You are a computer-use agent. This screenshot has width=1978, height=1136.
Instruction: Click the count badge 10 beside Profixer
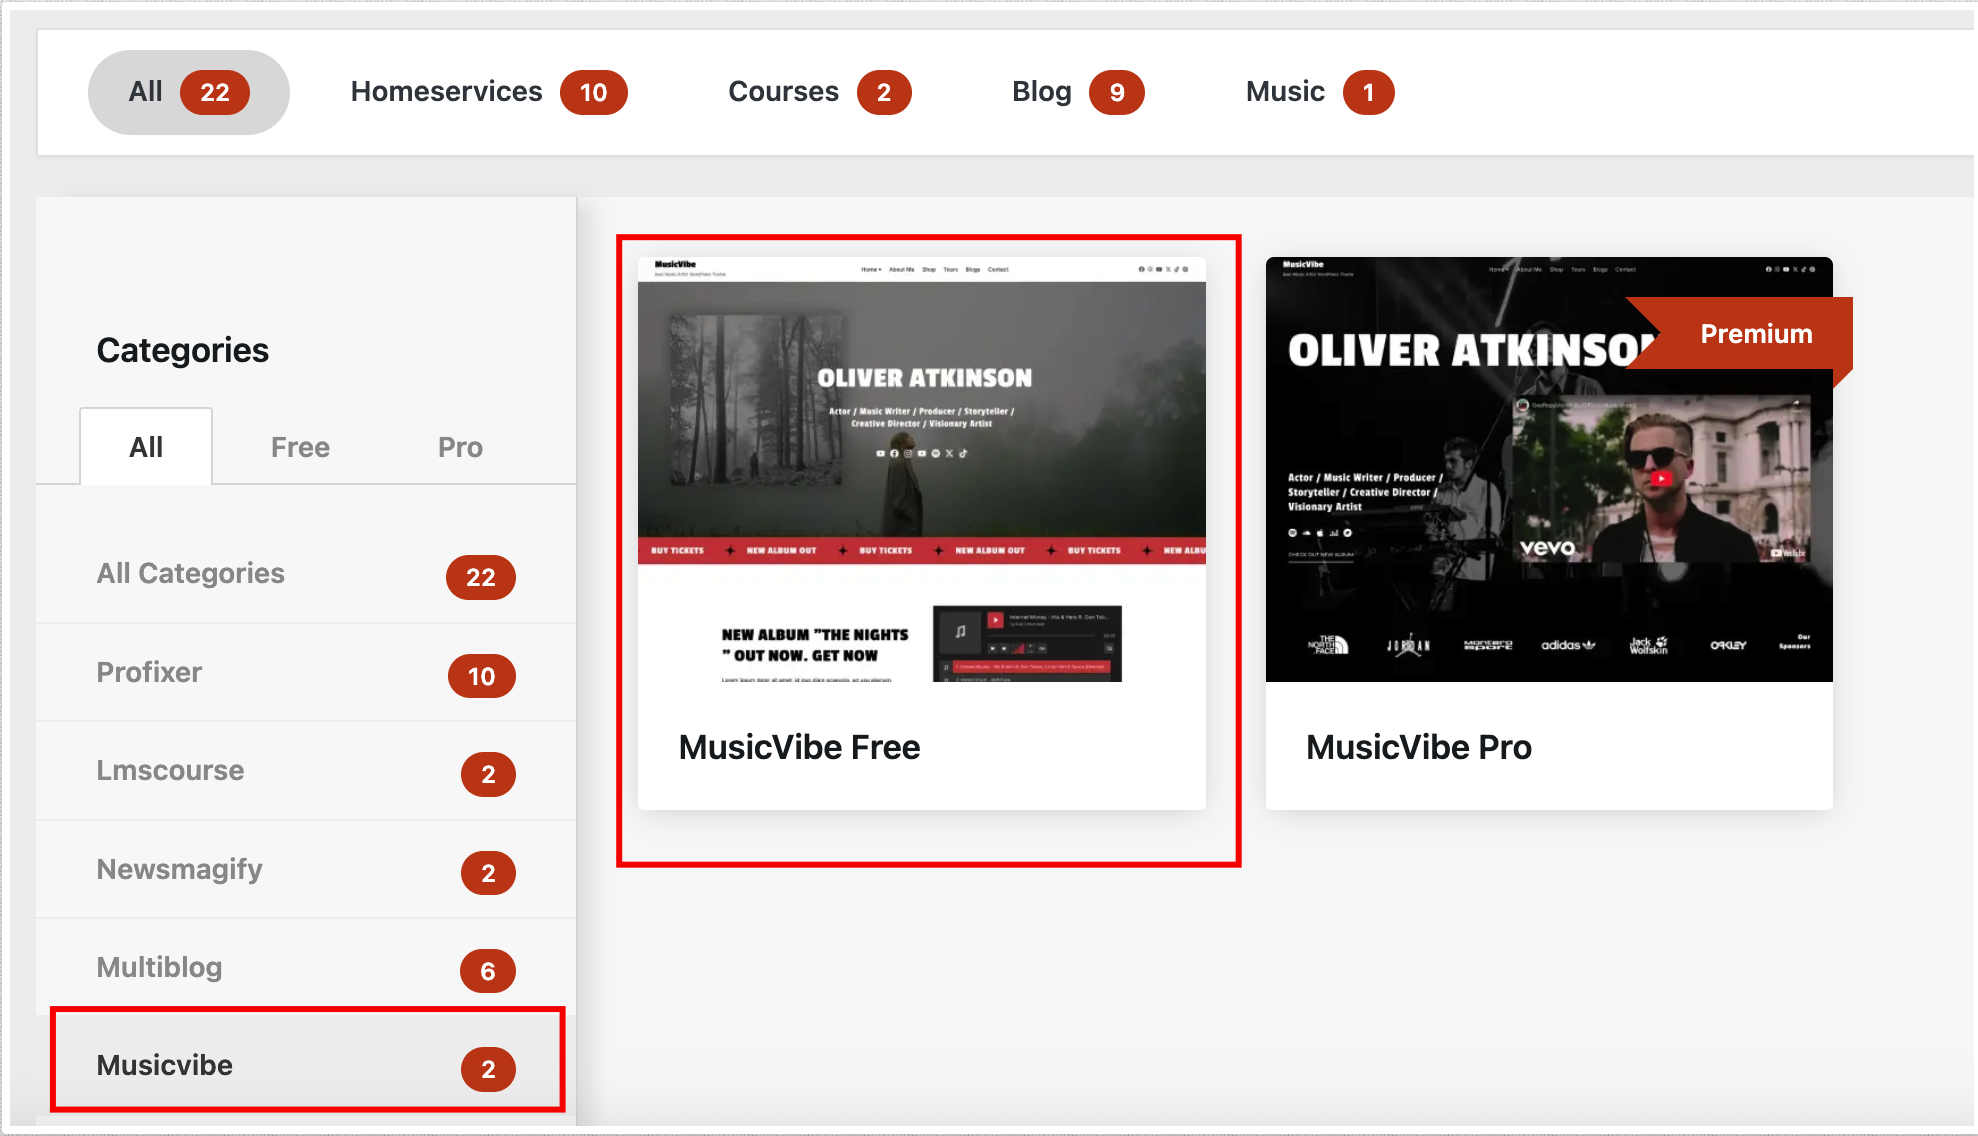click(482, 676)
